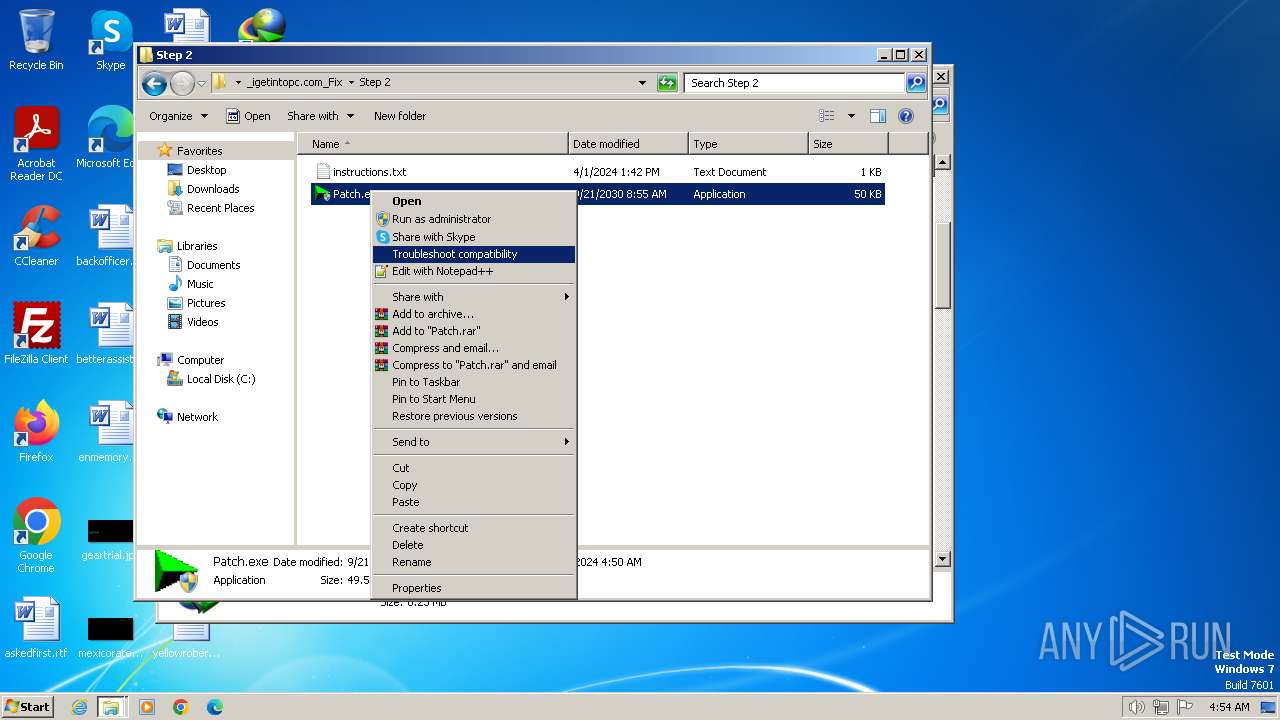Sort by Type column header
Screen dimensions: 1280x720
748,144
